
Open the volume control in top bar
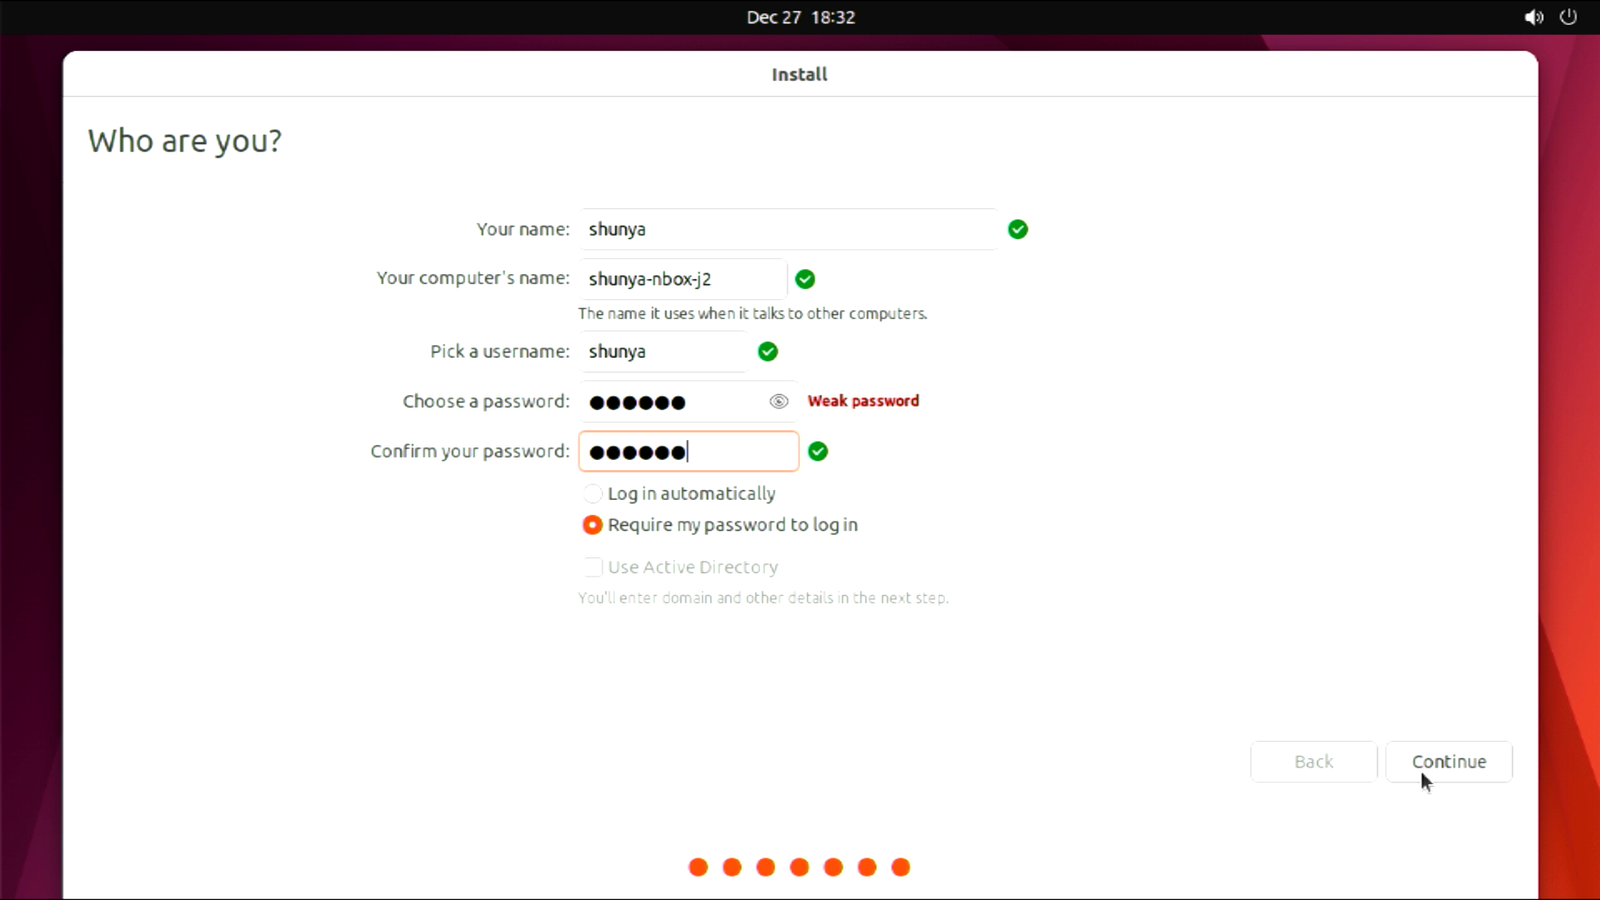pyautogui.click(x=1533, y=17)
